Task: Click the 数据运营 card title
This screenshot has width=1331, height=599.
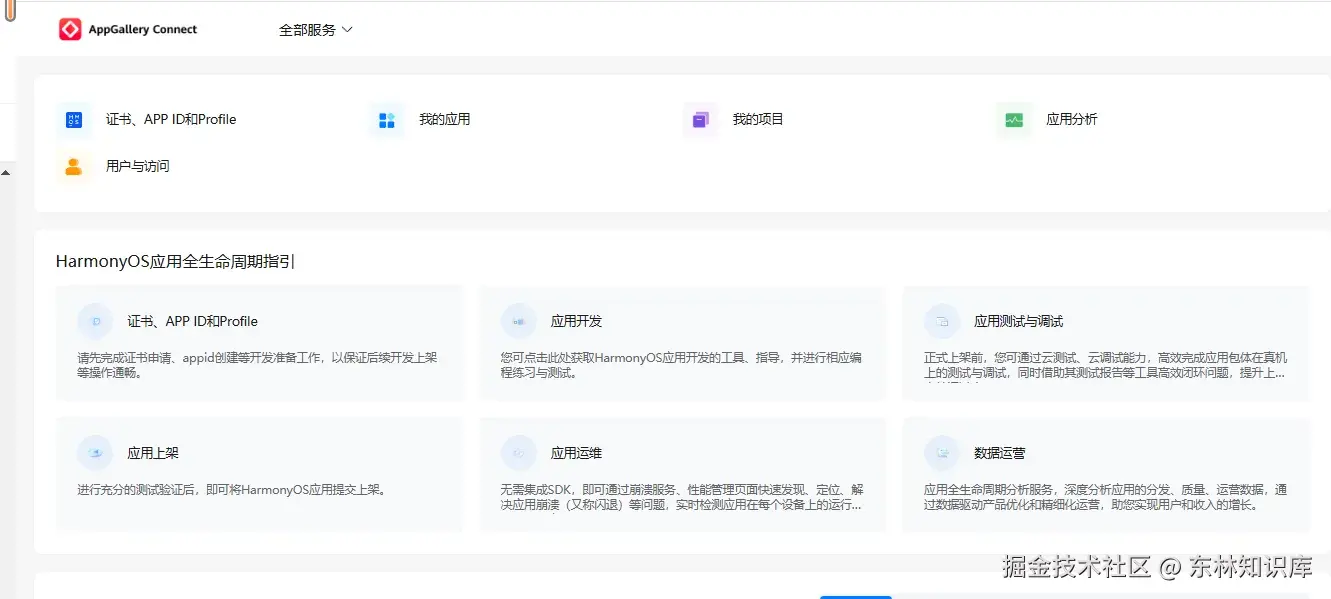Action: click(1000, 453)
